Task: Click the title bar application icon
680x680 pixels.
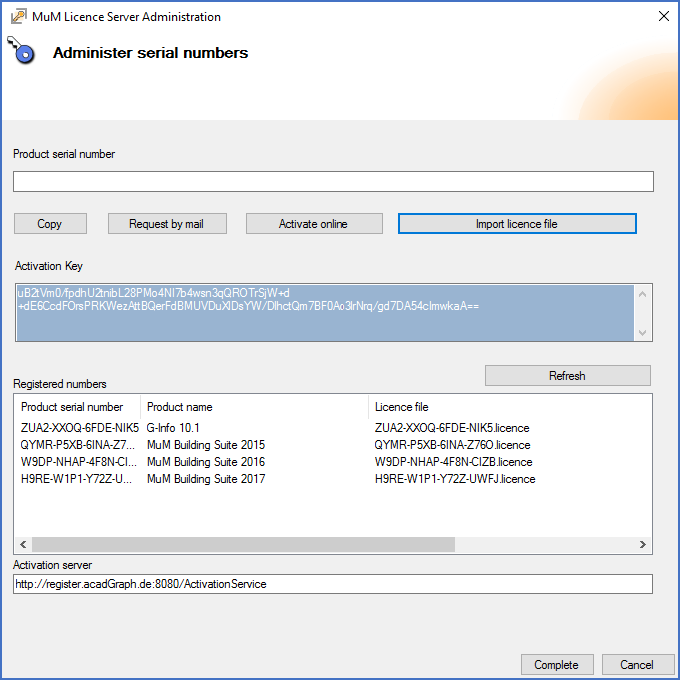Action: click(x=18, y=16)
